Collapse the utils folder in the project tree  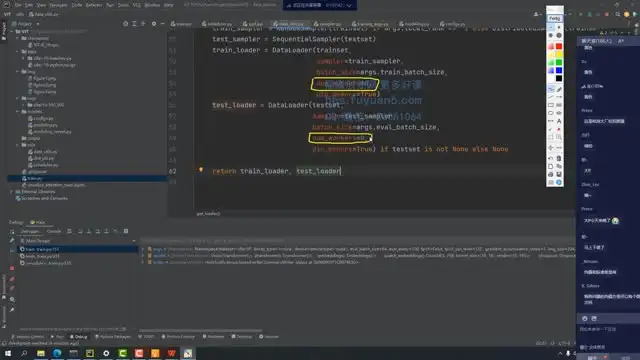click(x=18, y=145)
